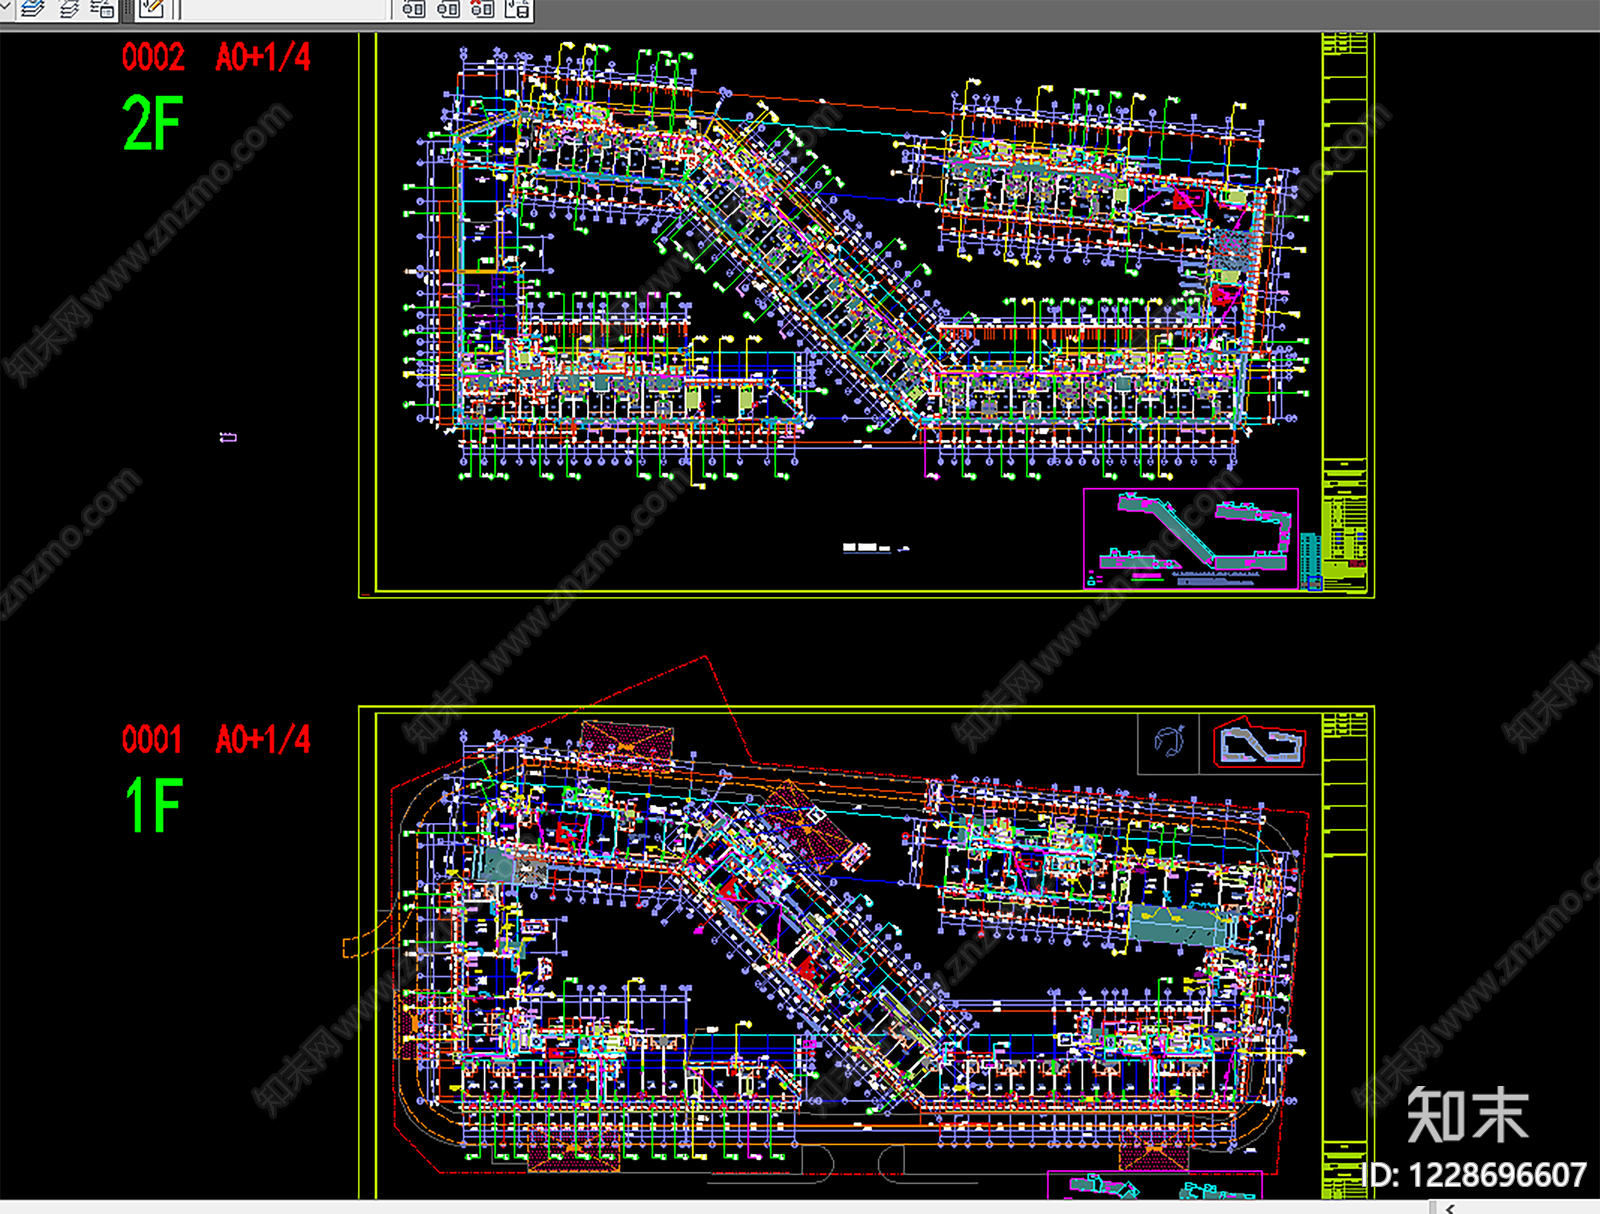Select the red 0001 sheet number text
Viewport: 1600px width, 1214px height.
(152, 740)
